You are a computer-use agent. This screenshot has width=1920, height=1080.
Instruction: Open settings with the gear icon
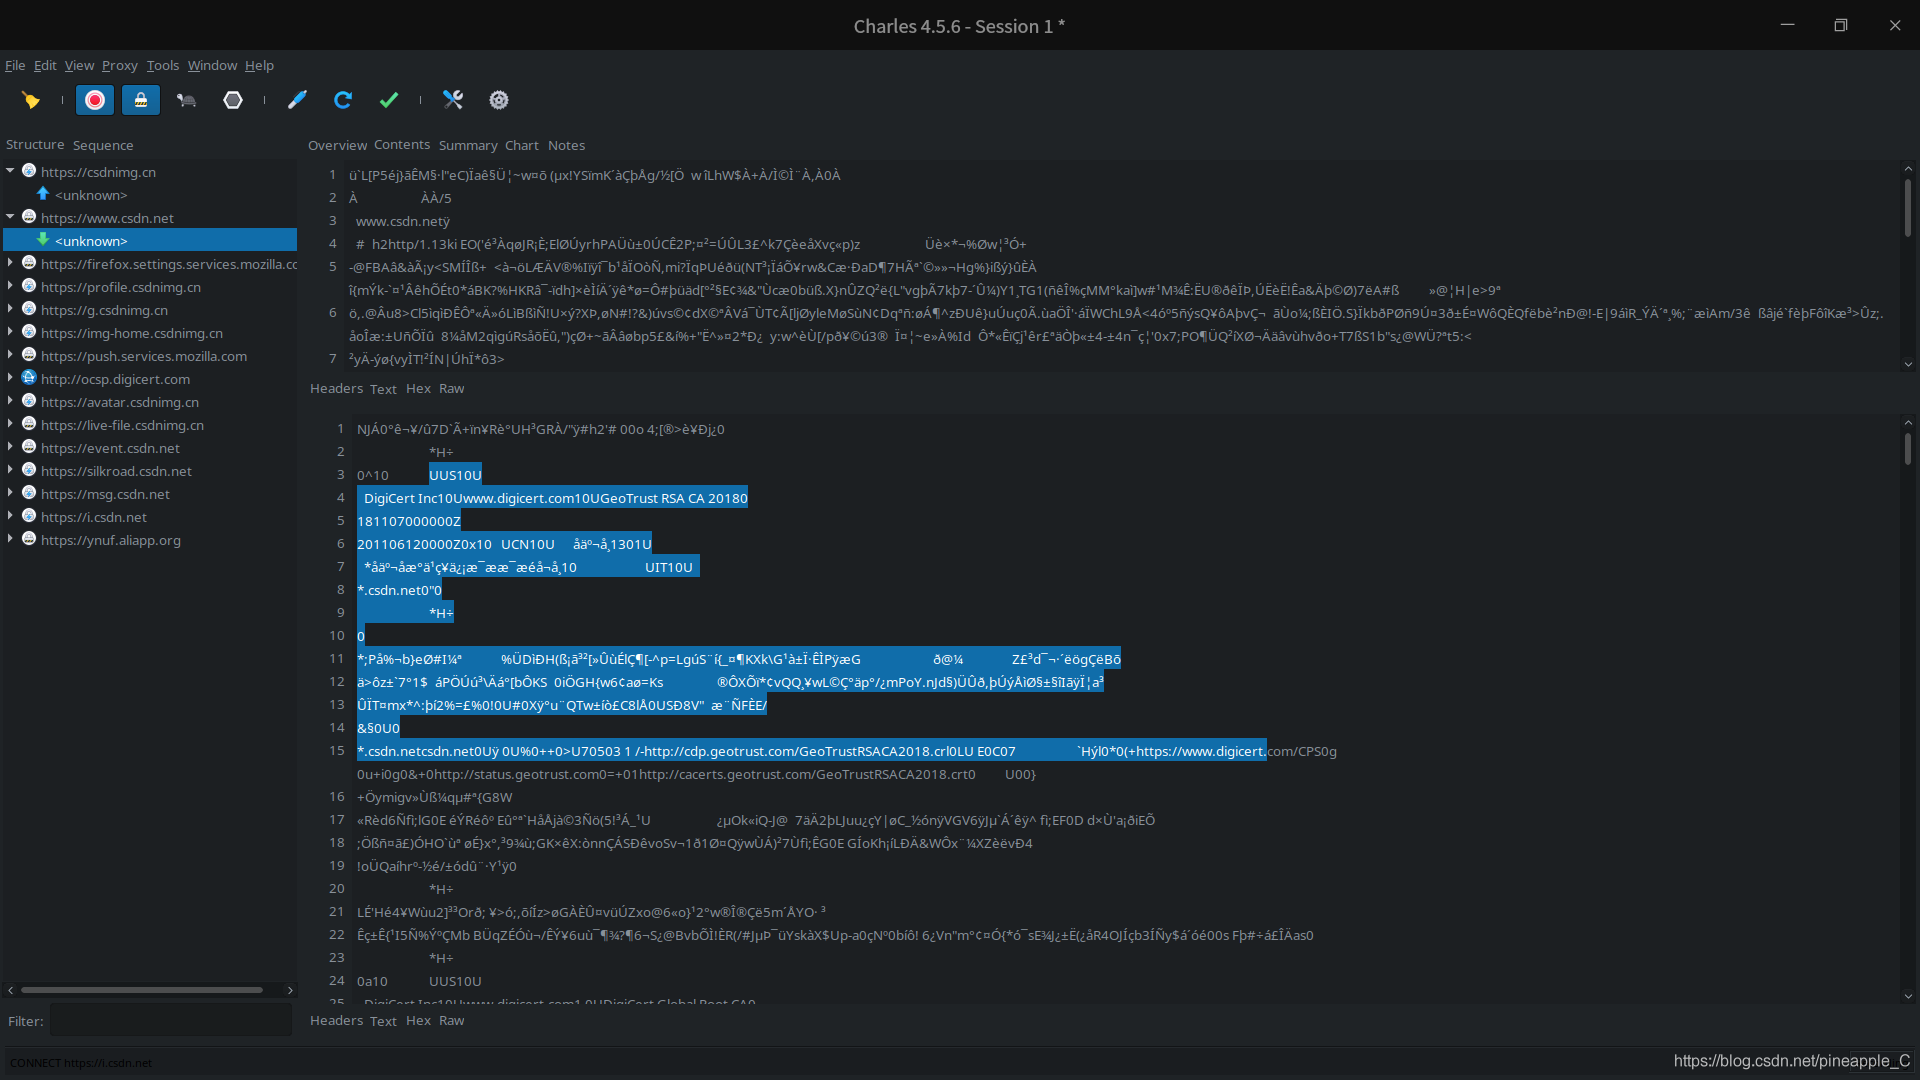tap(499, 100)
